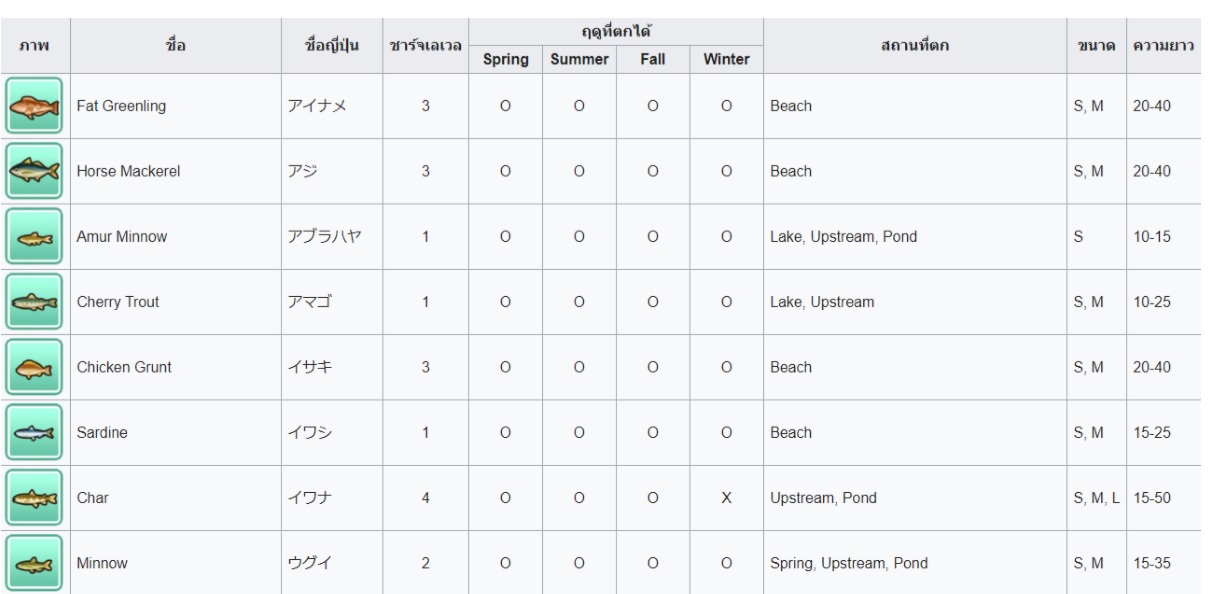Click the Char winter X mark
Image resolution: width=1212 pixels, height=594 pixels.
[726, 498]
